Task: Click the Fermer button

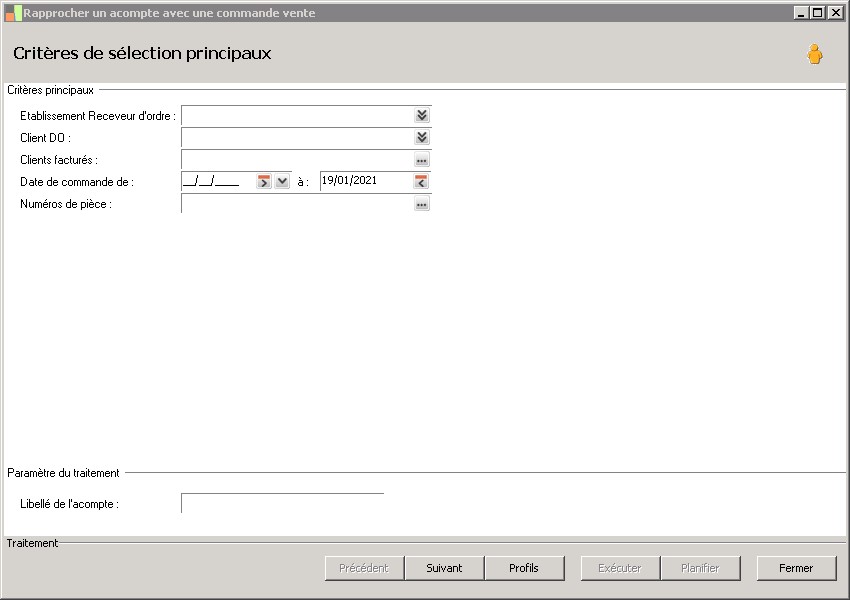Action: pos(796,568)
